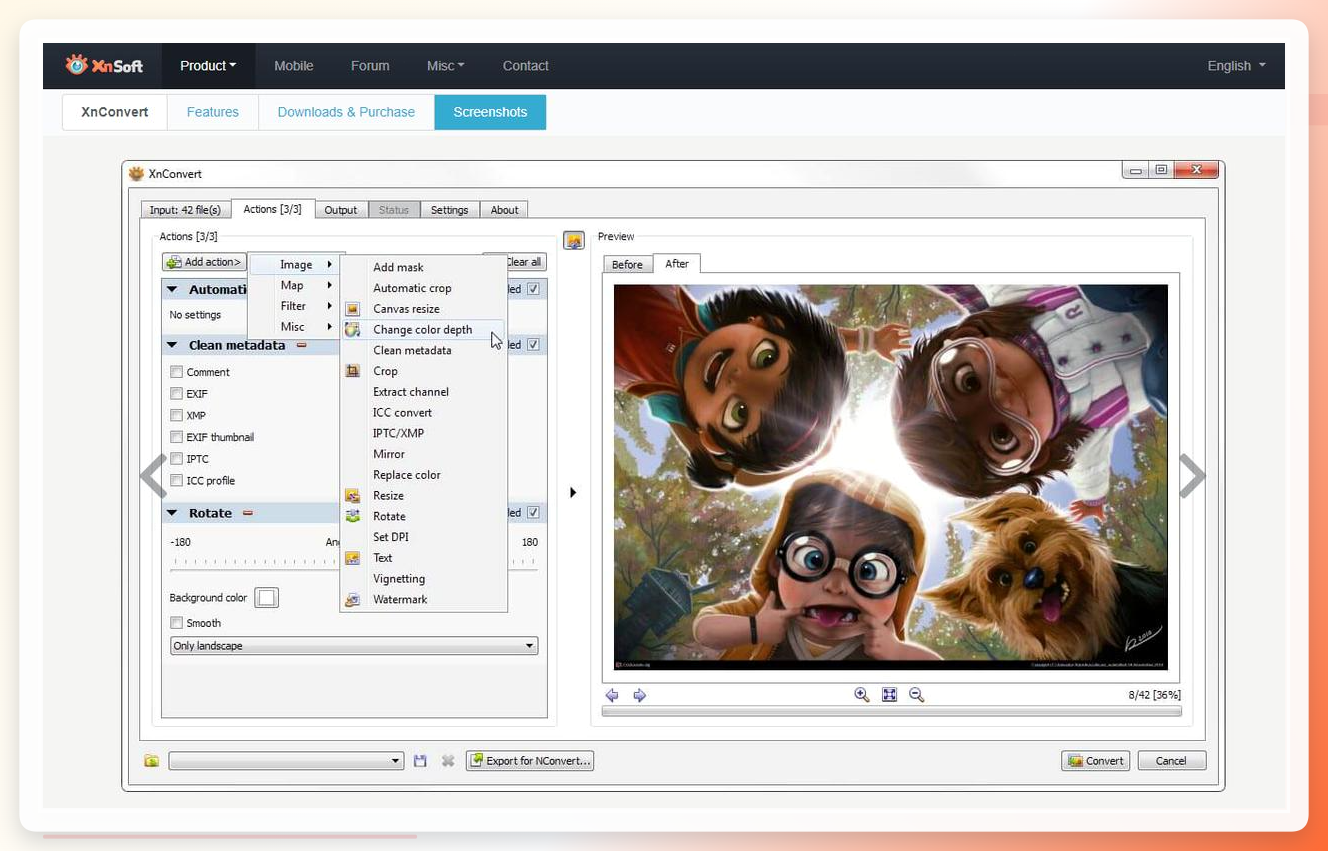
Task: Click the Cancel button
Action: tap(1172, 761)
